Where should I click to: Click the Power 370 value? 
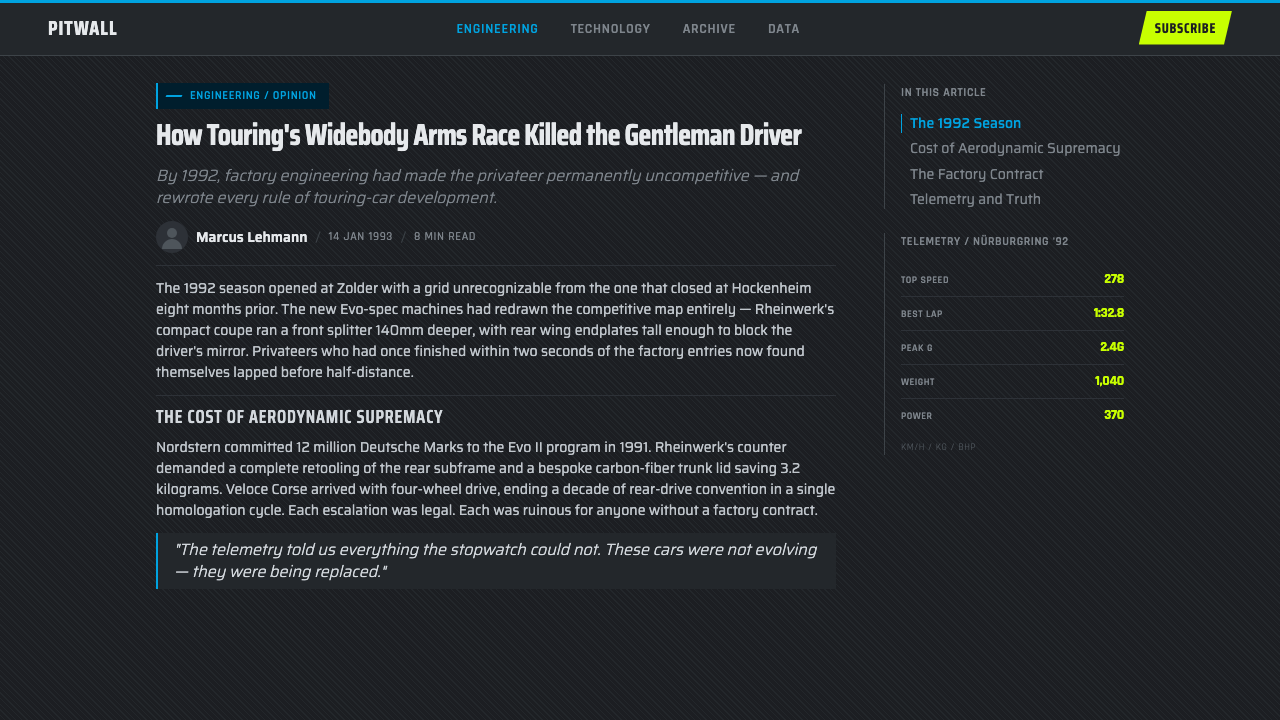pyautogui.click(x=1114, y=415)
